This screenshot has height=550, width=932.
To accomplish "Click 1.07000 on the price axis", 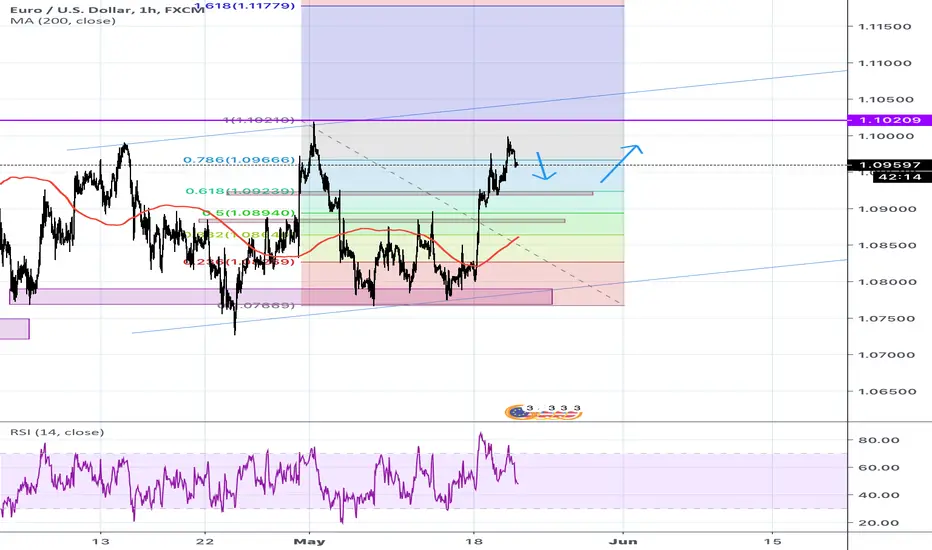I will pos(884,355).
